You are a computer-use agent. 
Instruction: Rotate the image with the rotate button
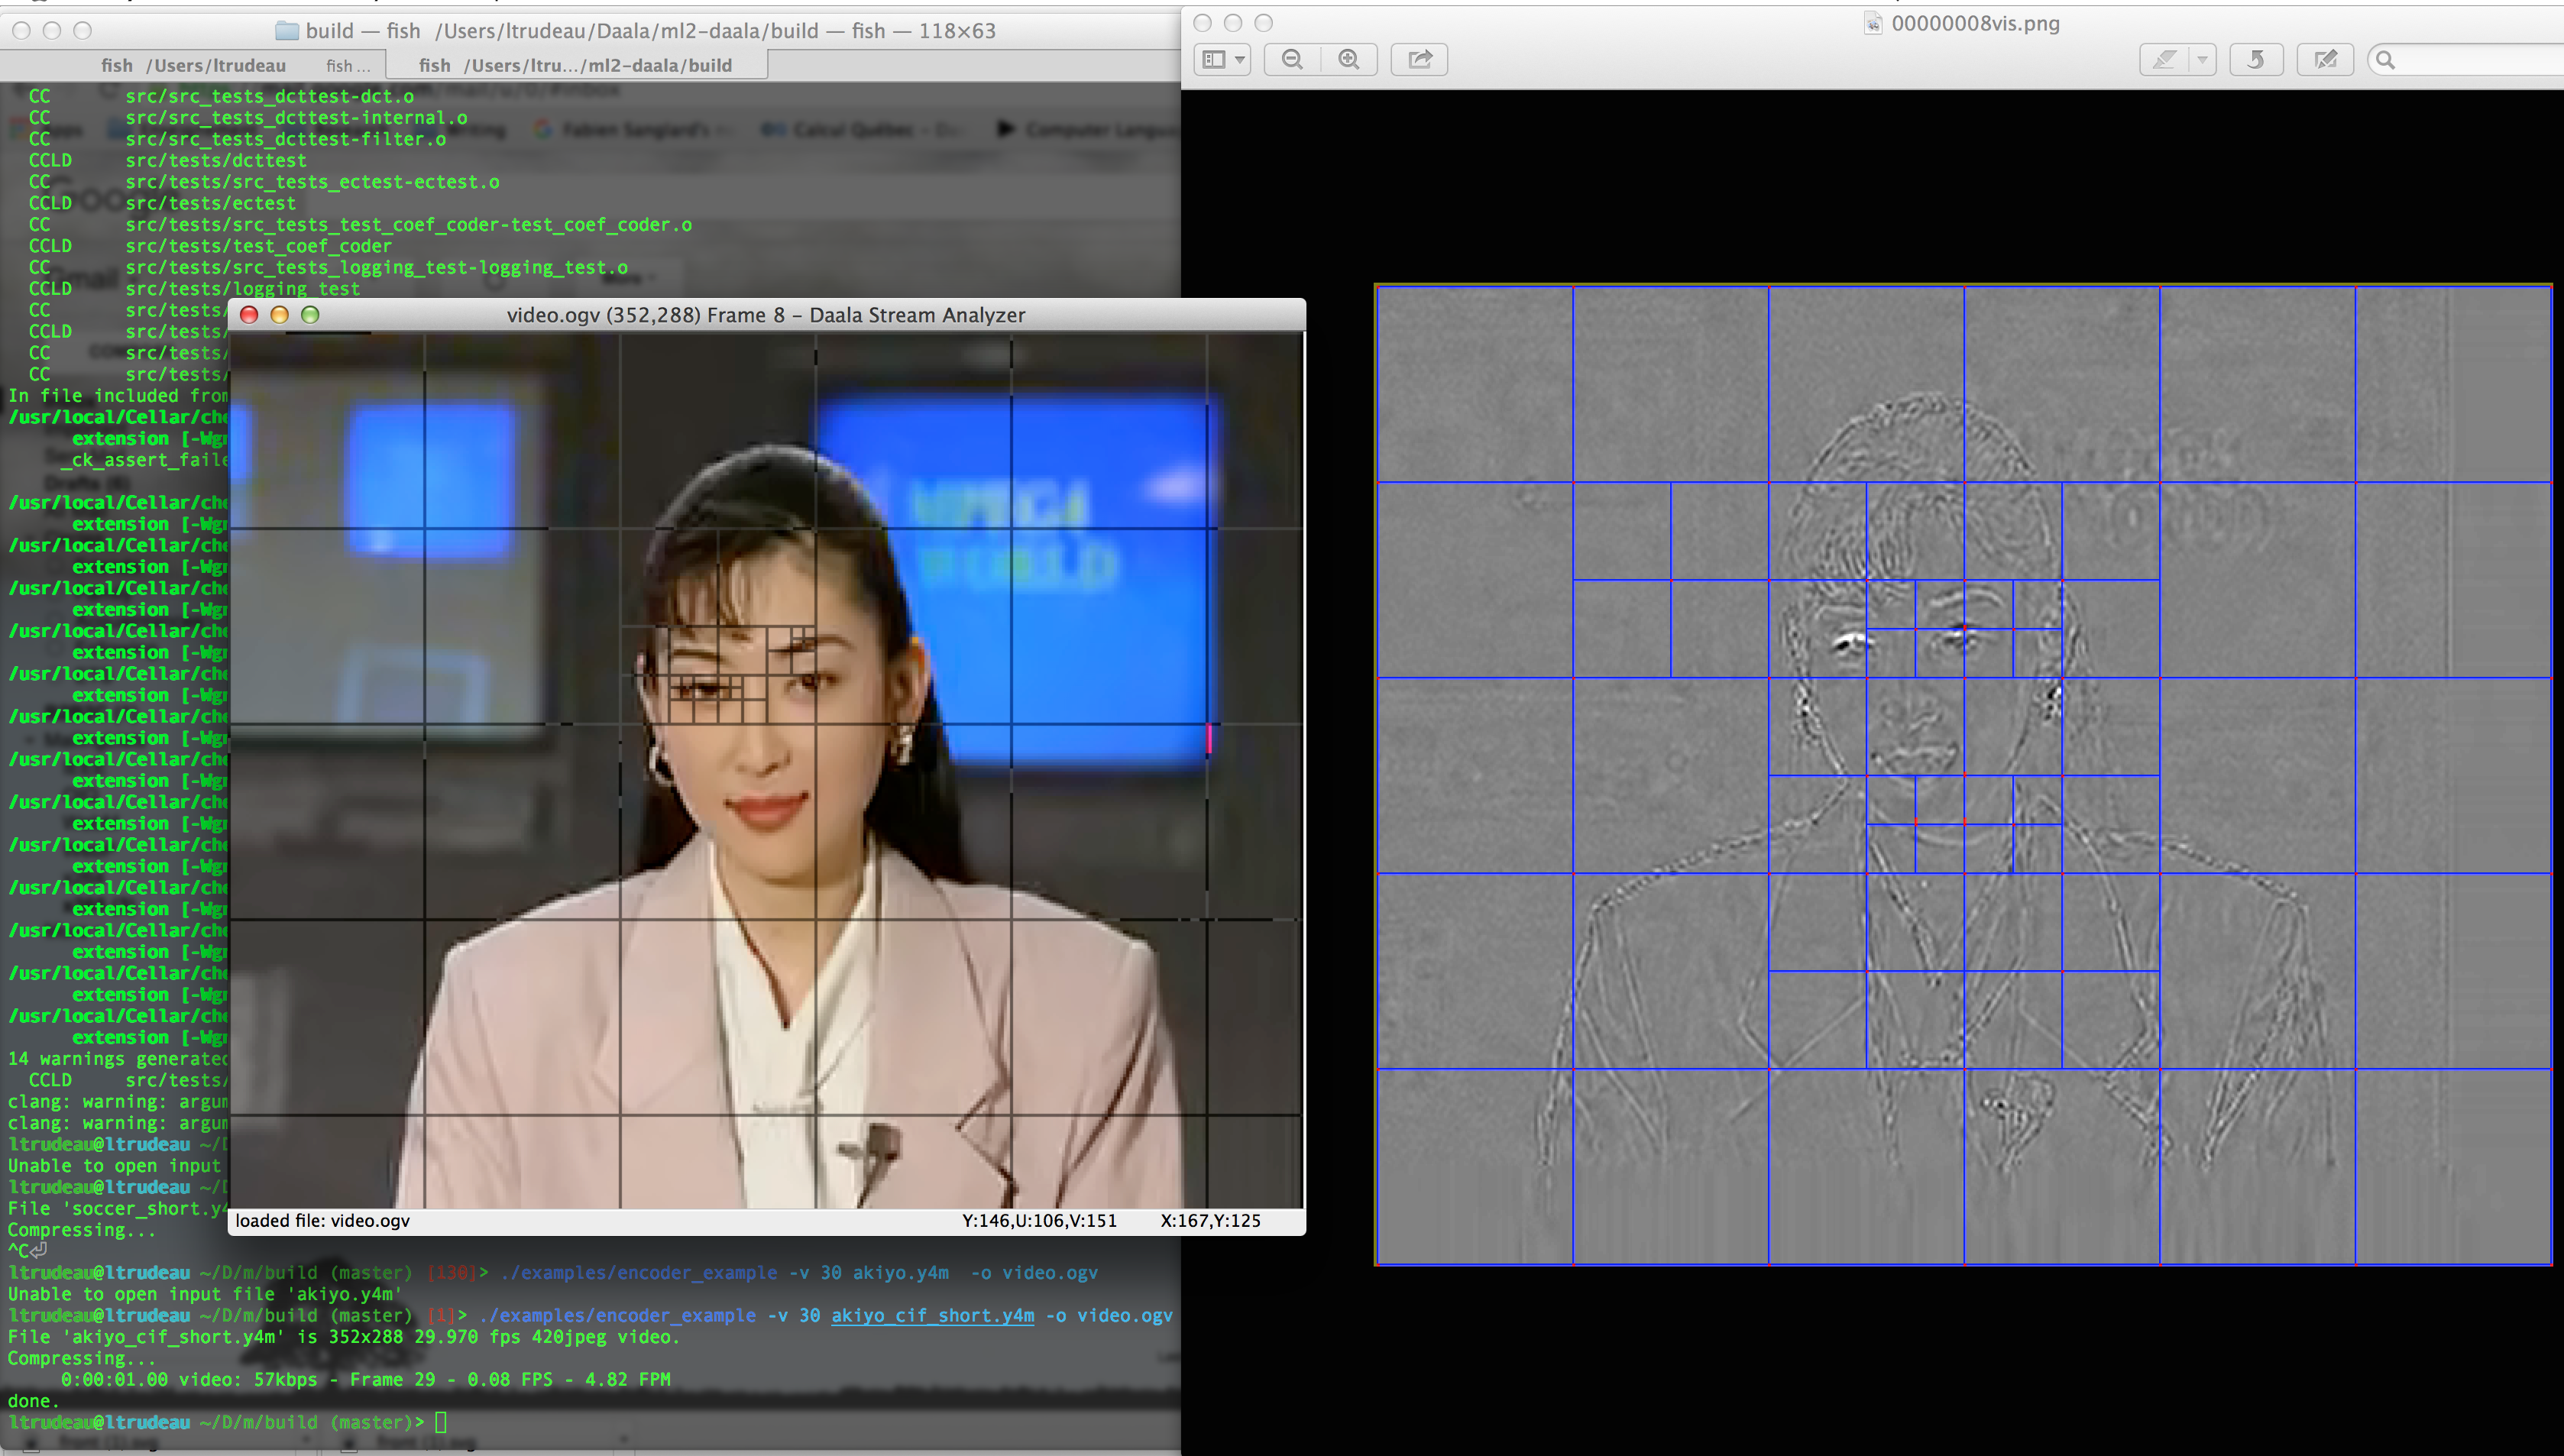point(2256,59)
